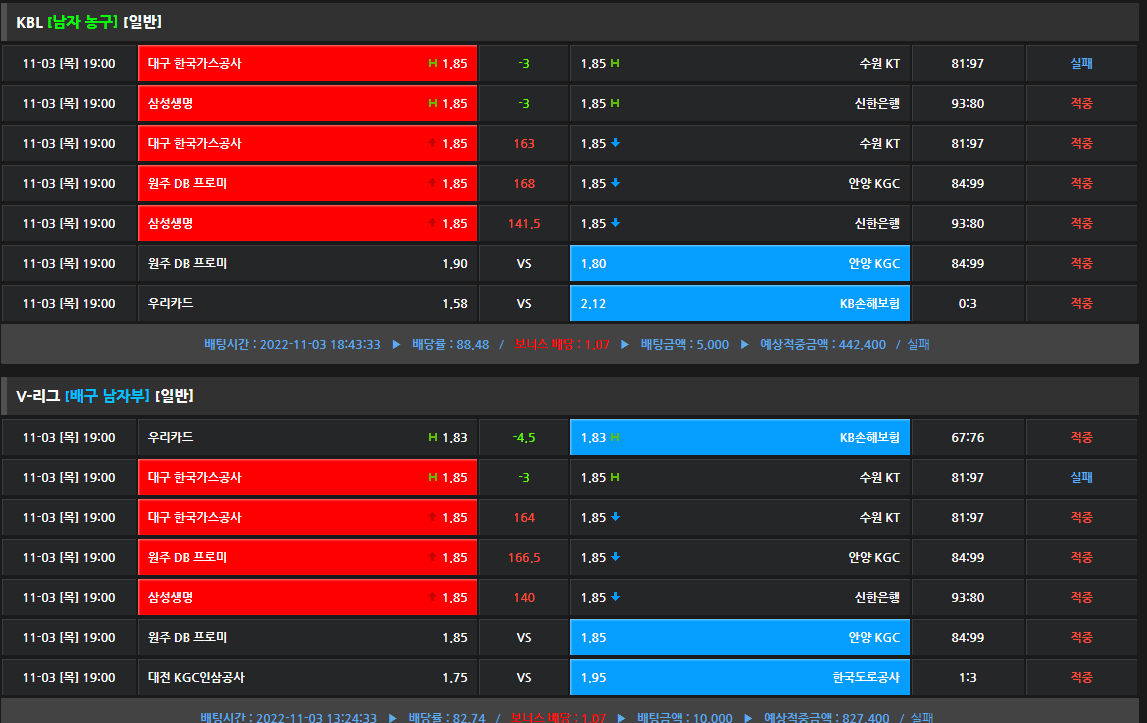Click red up arrow in the 168 over/under row
This screenshot has height=723, width=1147.
point(432,184)
